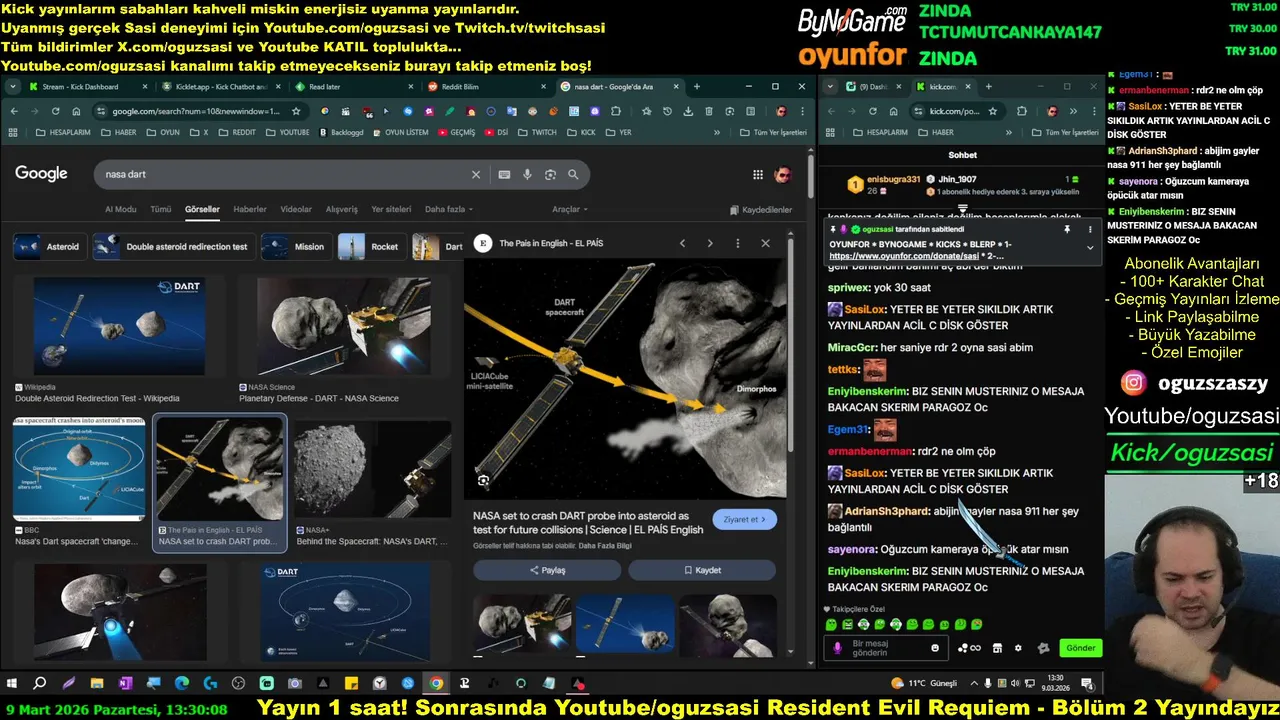Collapse the chat leaderboard handle
This screenshot has height=720, width=1280.
[x=963, y=209]
